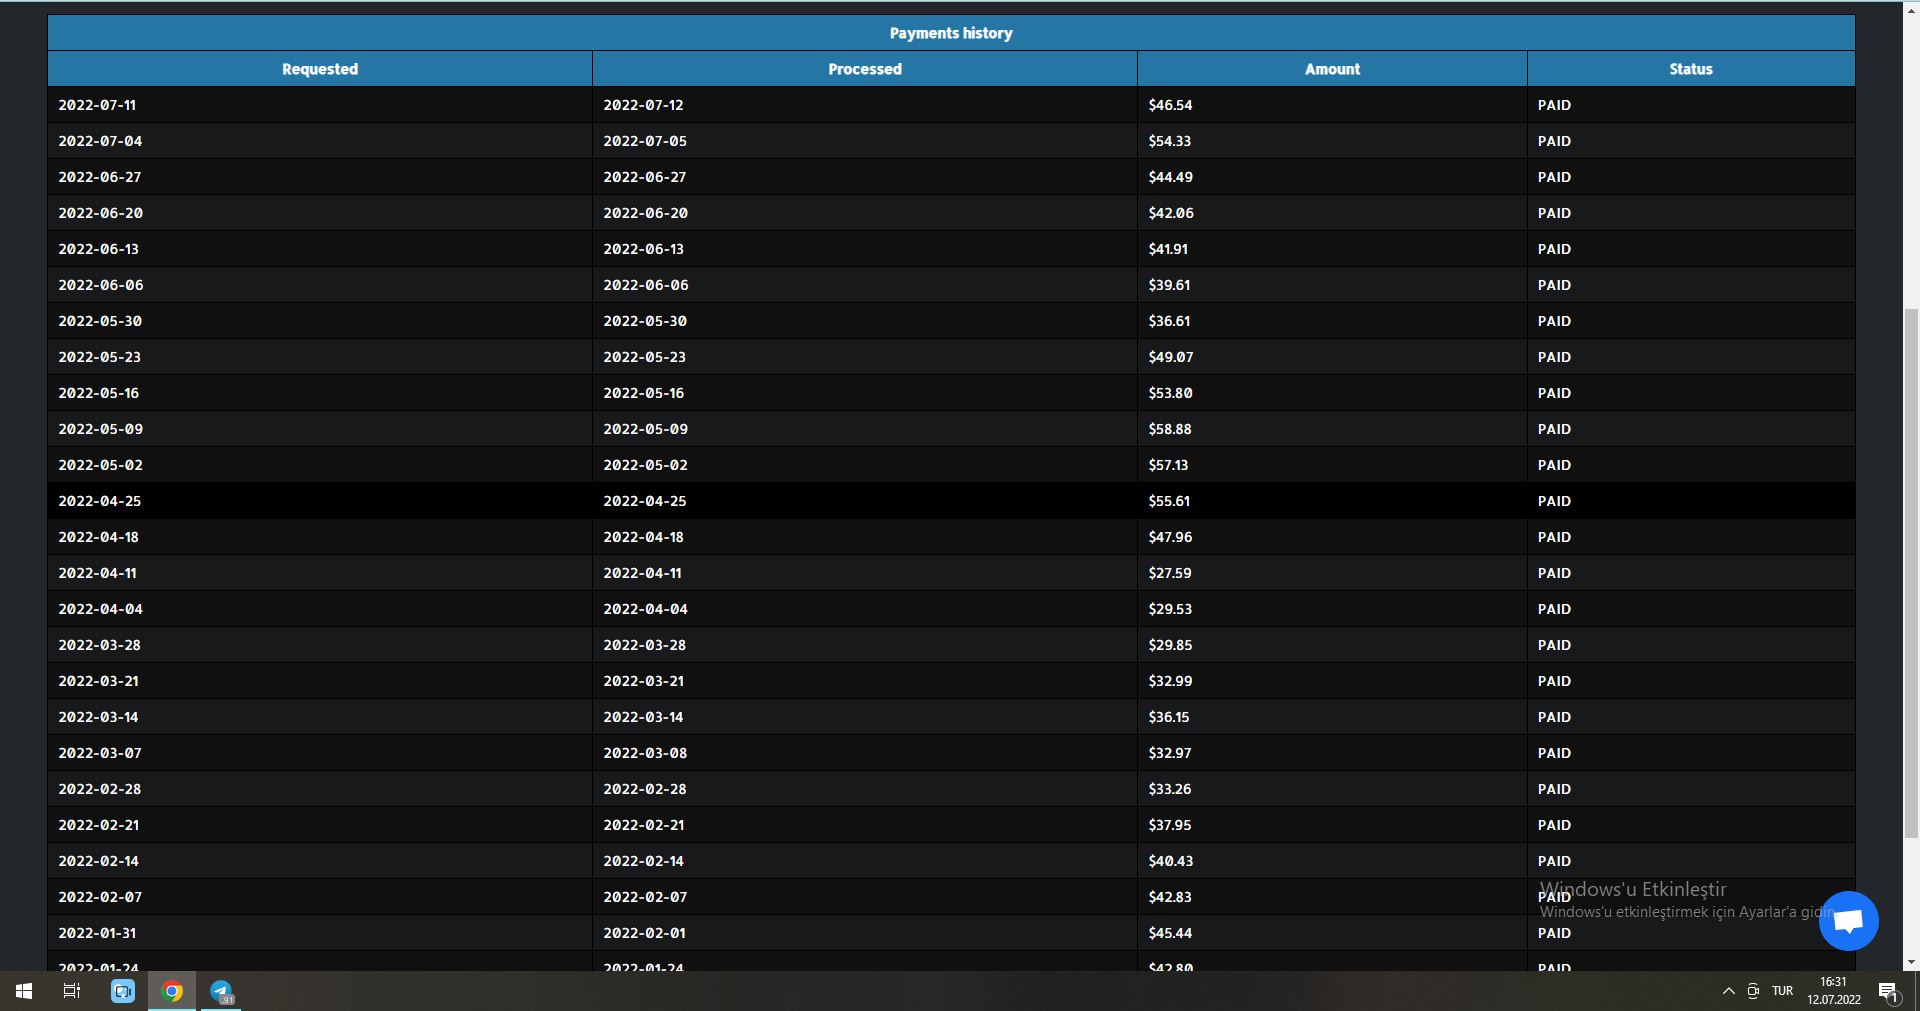Click the Google Chrome taskbar icon
The height and width of the screenshot is (1011, 1920).
click(x=172, y=991)
